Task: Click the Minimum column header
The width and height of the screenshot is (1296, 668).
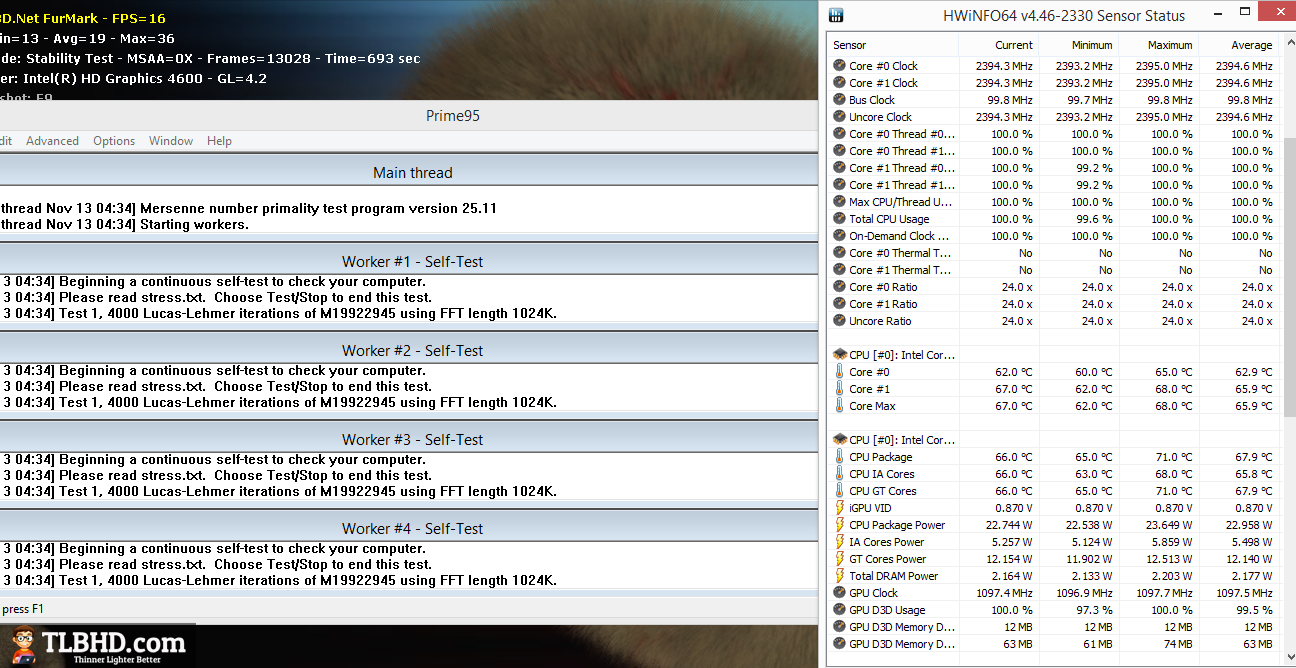Action: click(x=1078, y=45)
